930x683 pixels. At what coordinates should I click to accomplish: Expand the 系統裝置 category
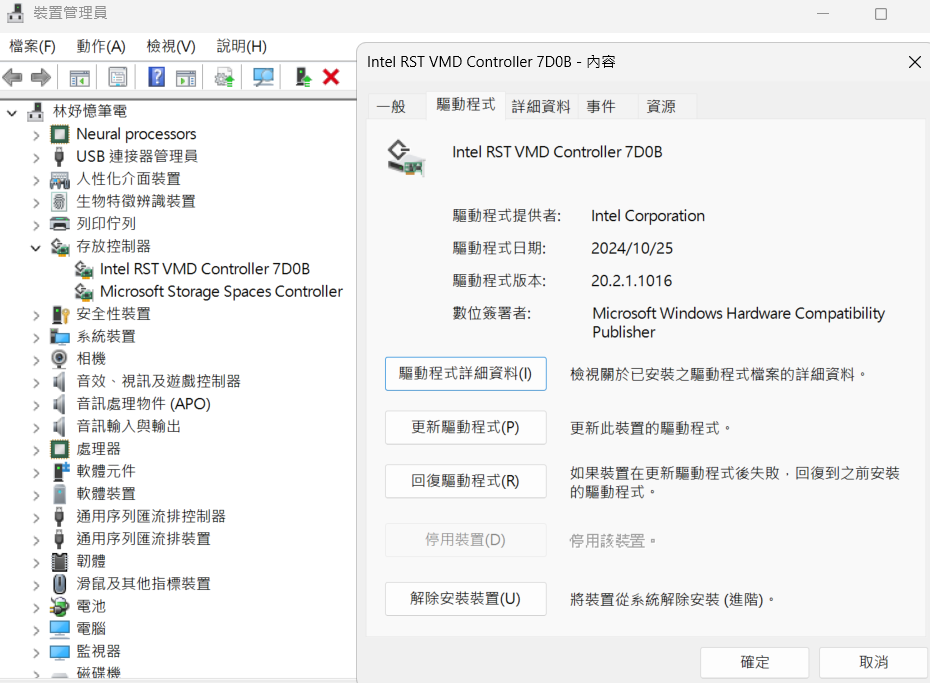(36, 339)
